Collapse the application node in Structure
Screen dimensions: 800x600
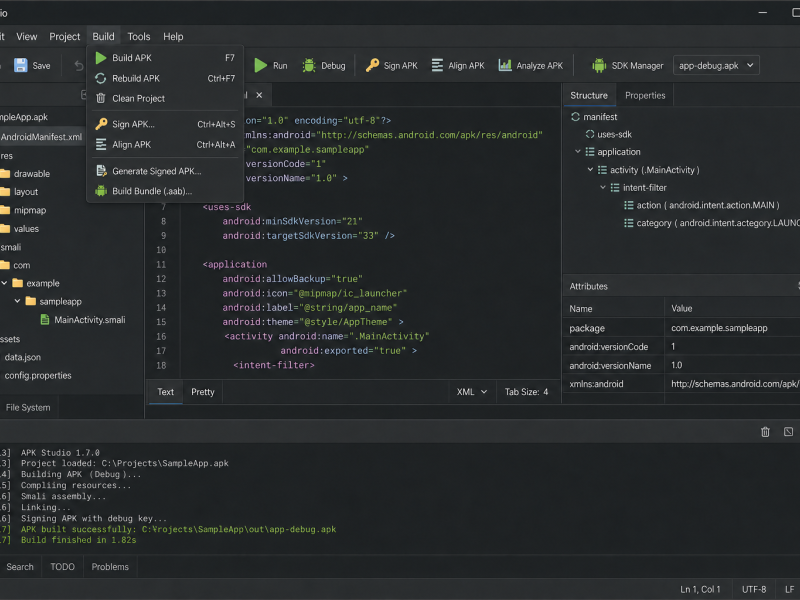[578, 152]
